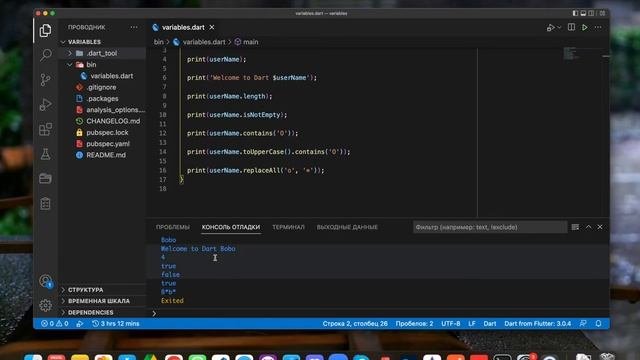Close the bottom panel
Screen dimensions: 640x360
600,227
